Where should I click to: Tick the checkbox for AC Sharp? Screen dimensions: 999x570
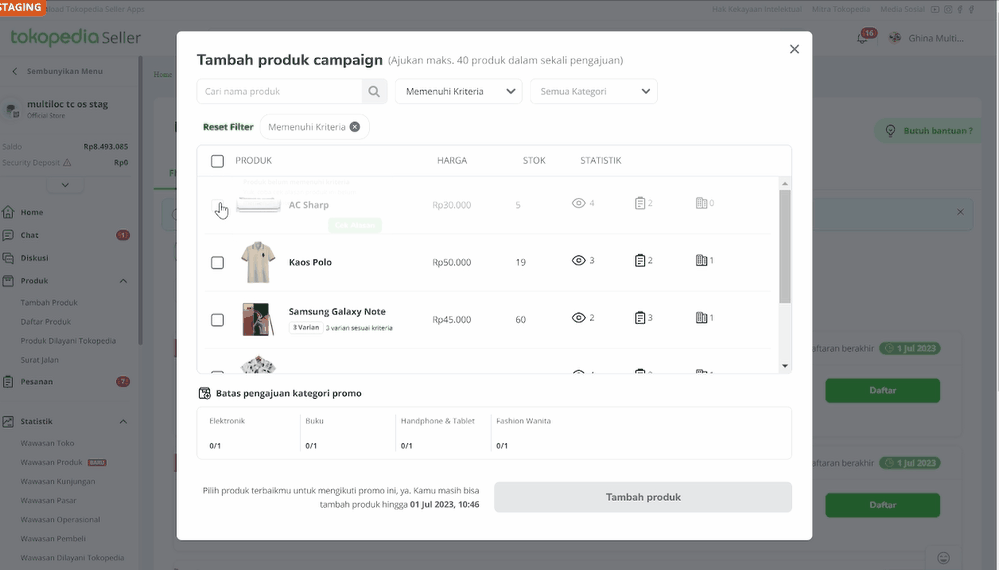(217, 205)
